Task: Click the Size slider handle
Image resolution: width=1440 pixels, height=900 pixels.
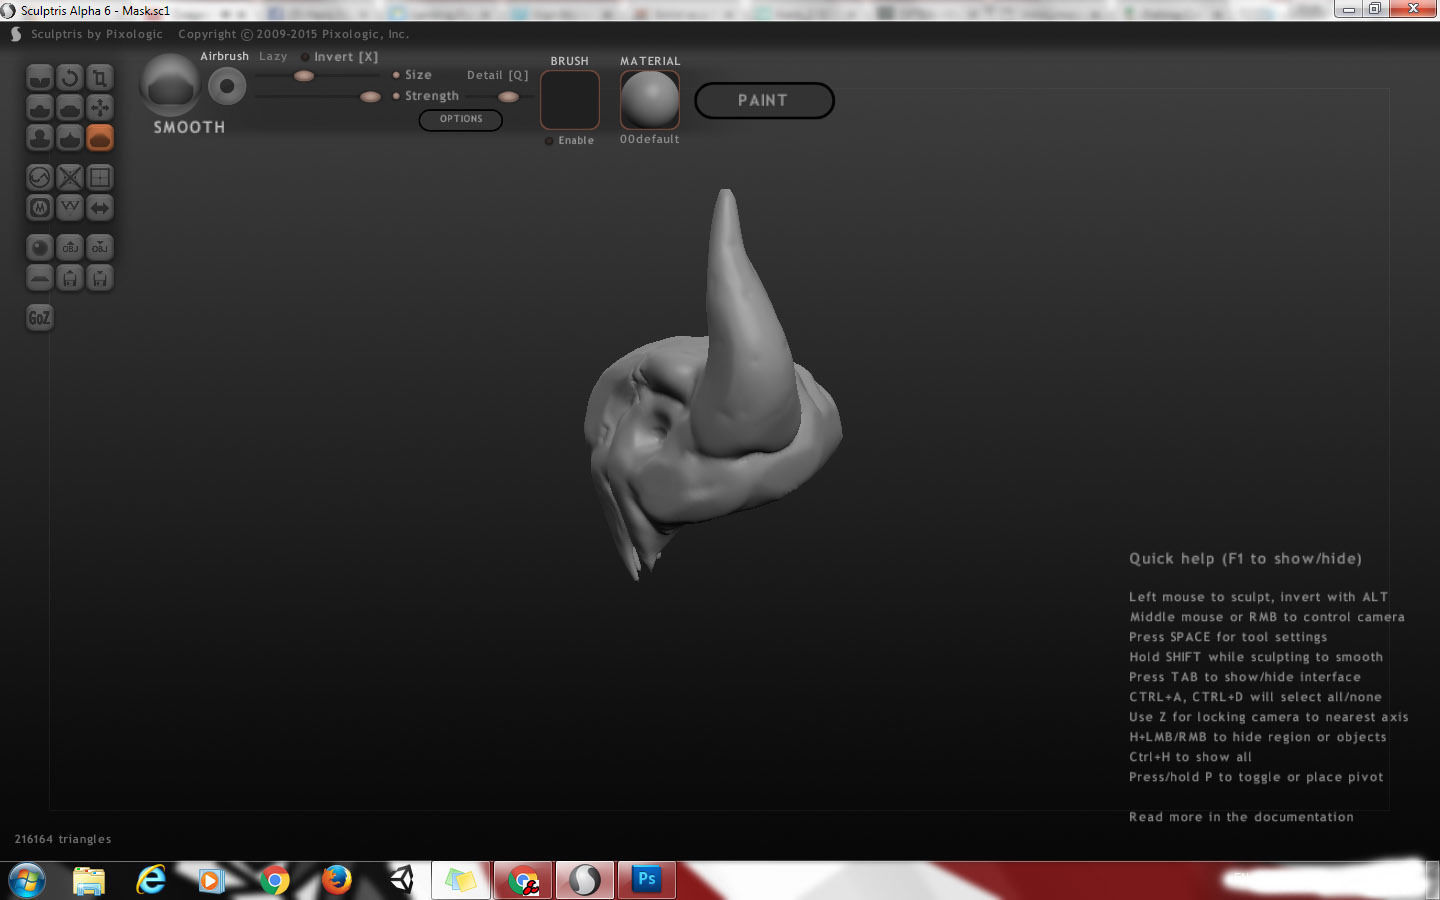Action: pyautogui.click(x=304, y=76)
